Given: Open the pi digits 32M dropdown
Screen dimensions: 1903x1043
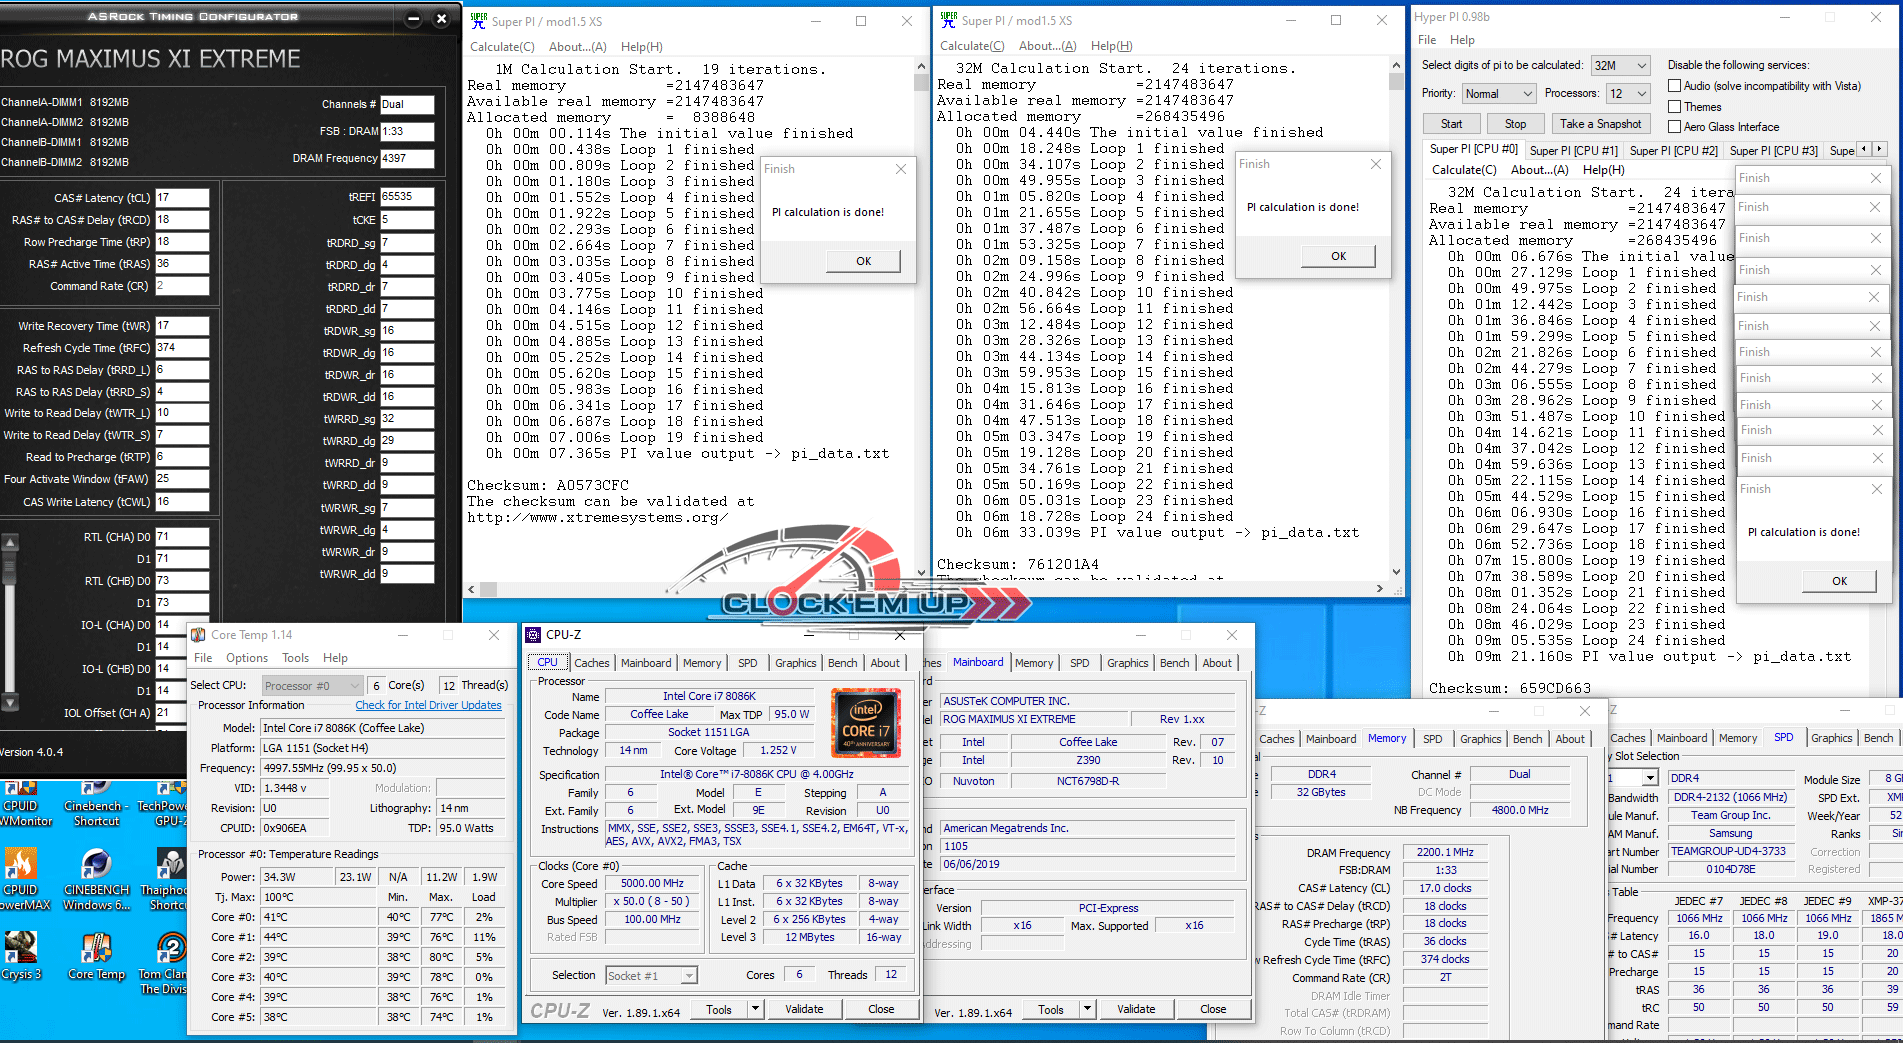Looking at the screenshot, I should [x=1620, y=65].
